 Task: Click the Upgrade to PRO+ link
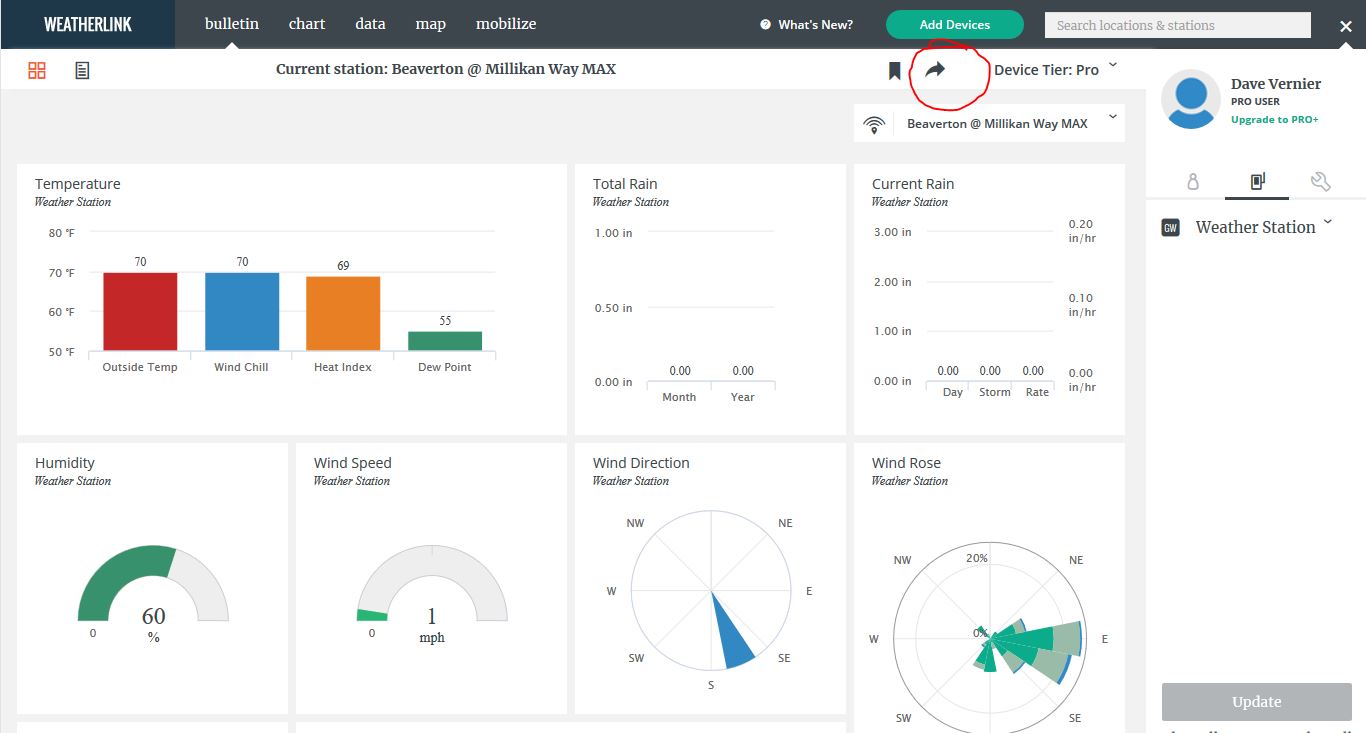[x=1274, y=120]
